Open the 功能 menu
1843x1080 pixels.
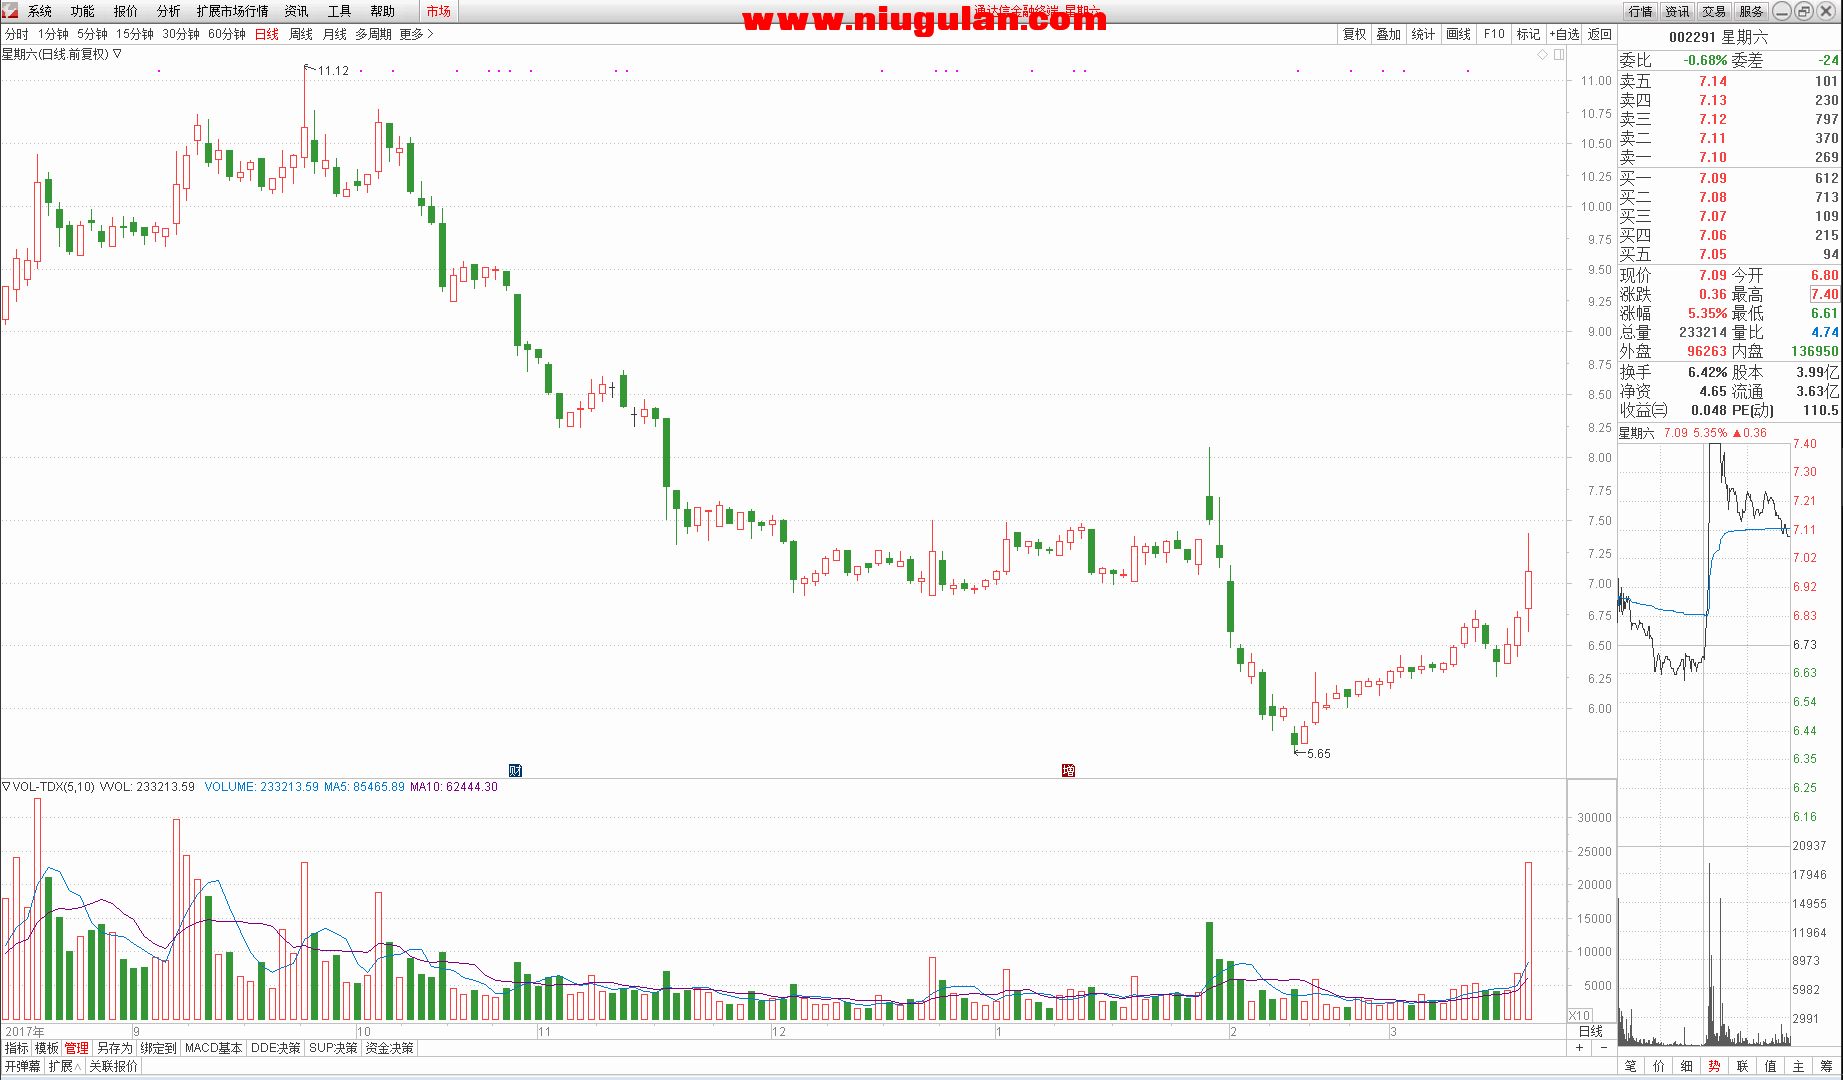(x=83, y=11)
